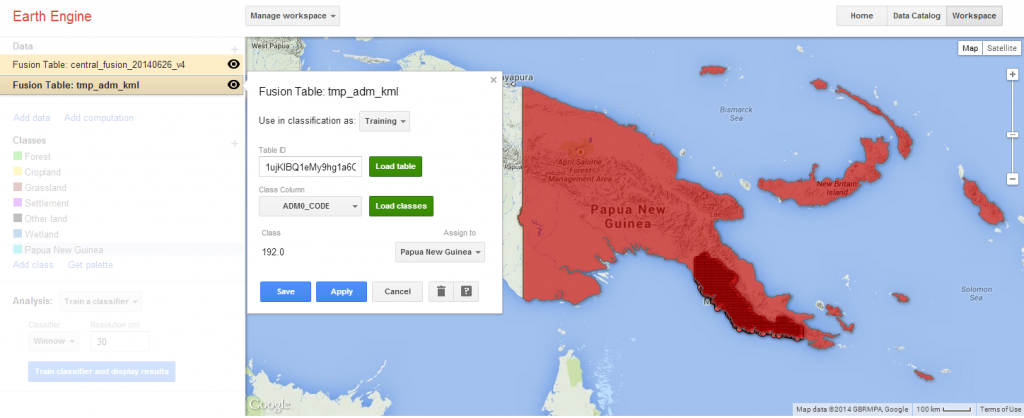Image resolution: width=1024 pixels, height=418 pixels.
Task: Zoom out the map with minus button
Action: coord(1012,179)
